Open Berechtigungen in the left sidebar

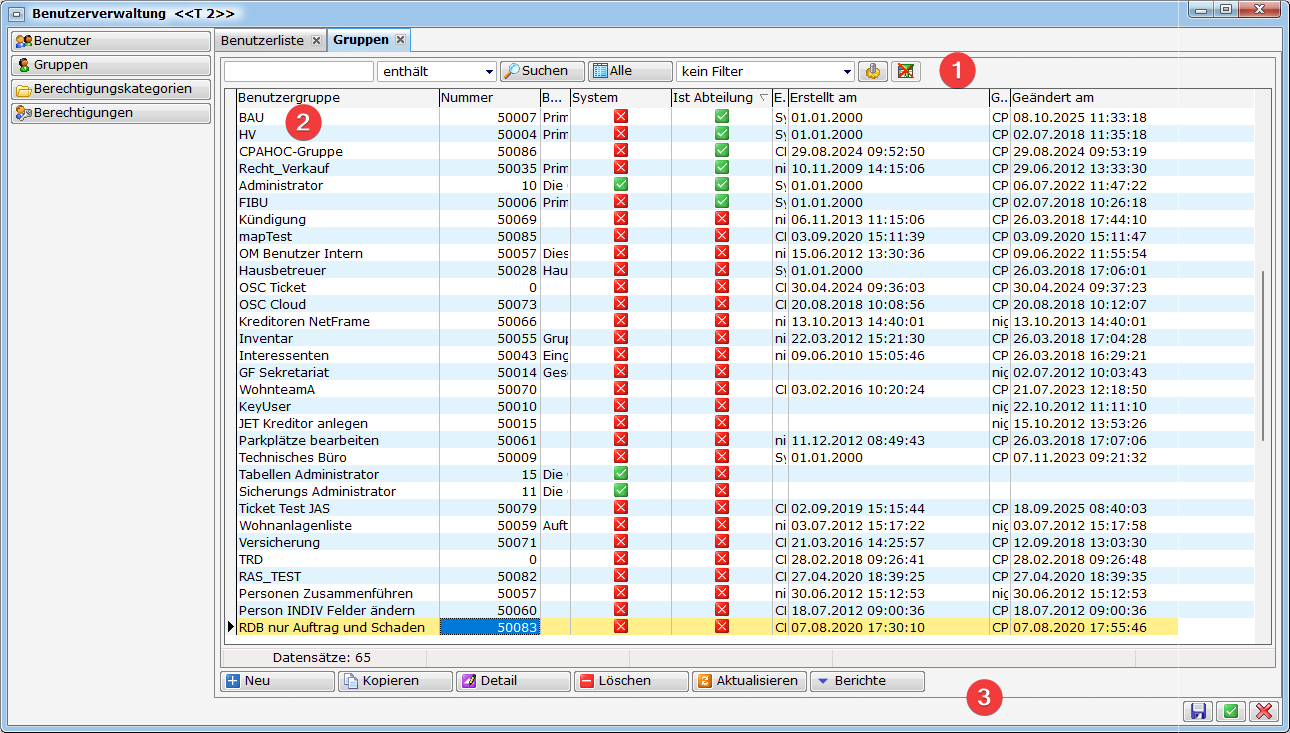pyautogui.click(x=111, y=113)
